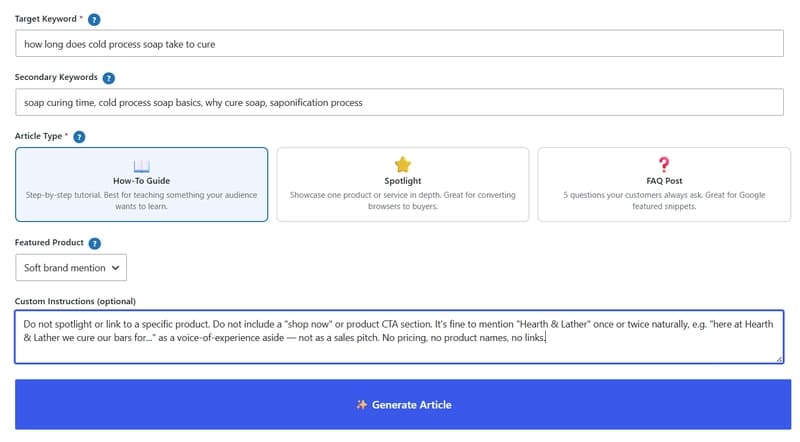The image size is (800, 442).
Task: Open the Secondary Keywords help icon
Action: click(x=109, y=78)
